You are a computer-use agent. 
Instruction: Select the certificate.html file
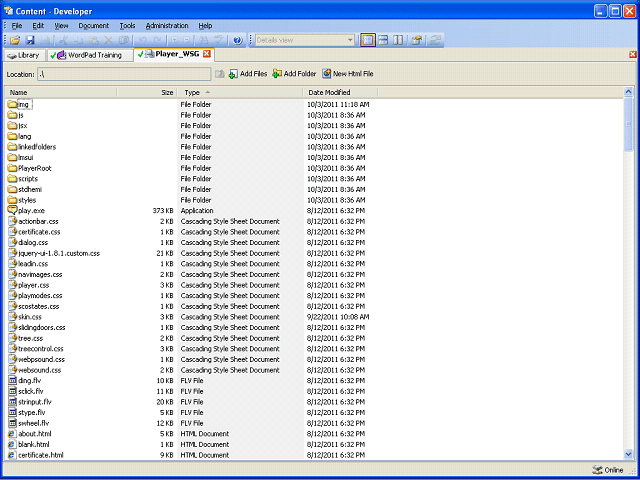41,455
